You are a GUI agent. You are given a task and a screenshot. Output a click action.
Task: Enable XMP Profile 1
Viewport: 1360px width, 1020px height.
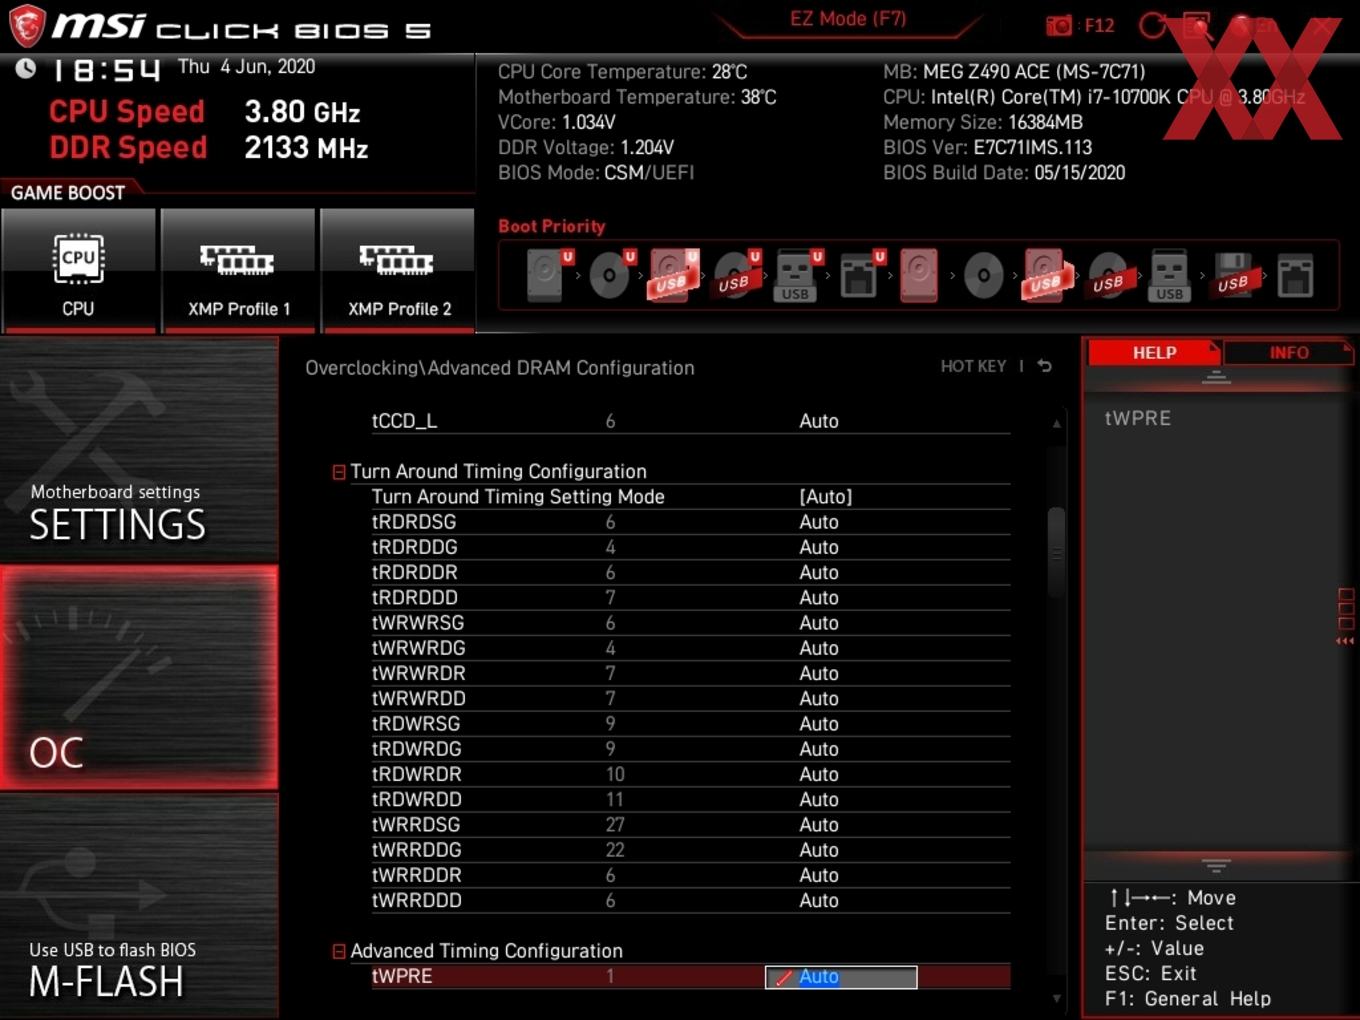click(x=238, y=270)
